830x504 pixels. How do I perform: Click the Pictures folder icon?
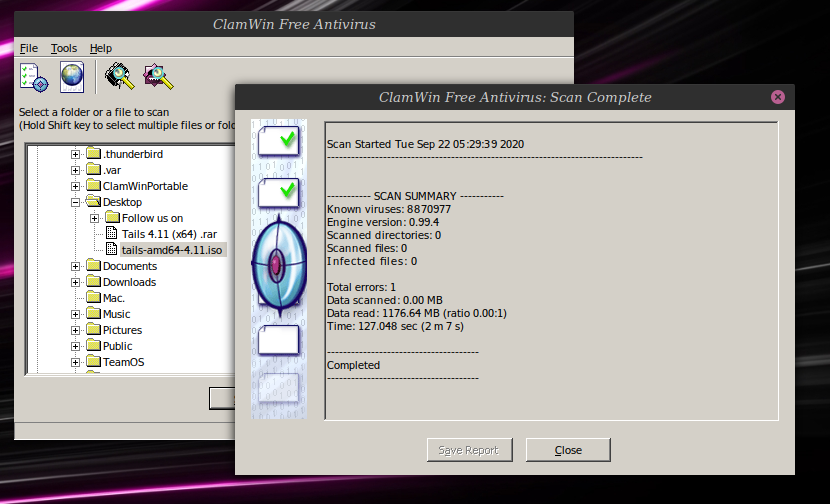coord(93,329)
